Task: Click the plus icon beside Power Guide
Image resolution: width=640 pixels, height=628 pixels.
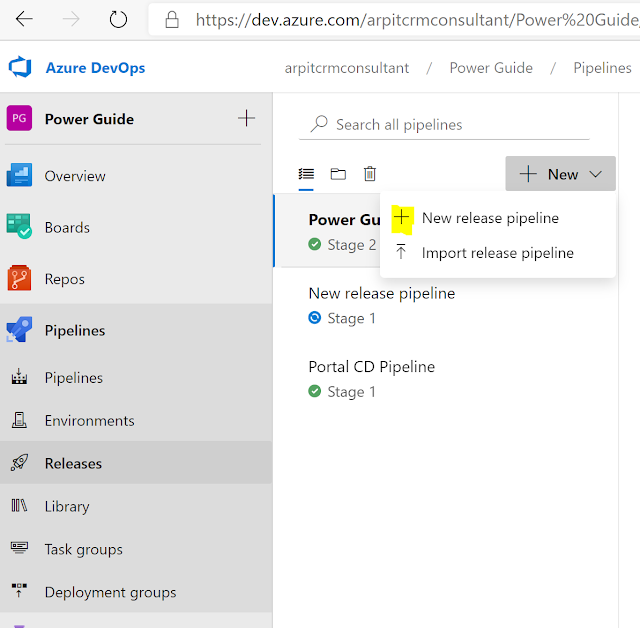Action: [x=247, y=118]
